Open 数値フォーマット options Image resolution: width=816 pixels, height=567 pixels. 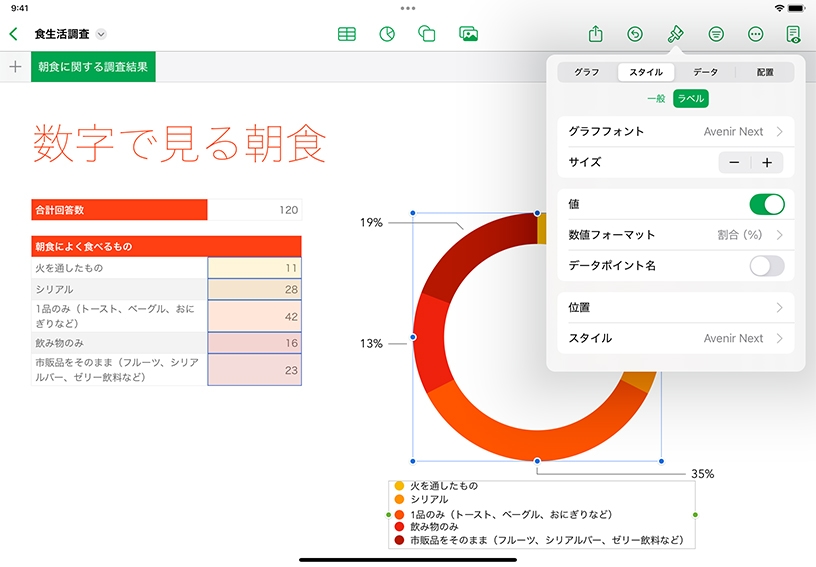[x=675, y=235]
